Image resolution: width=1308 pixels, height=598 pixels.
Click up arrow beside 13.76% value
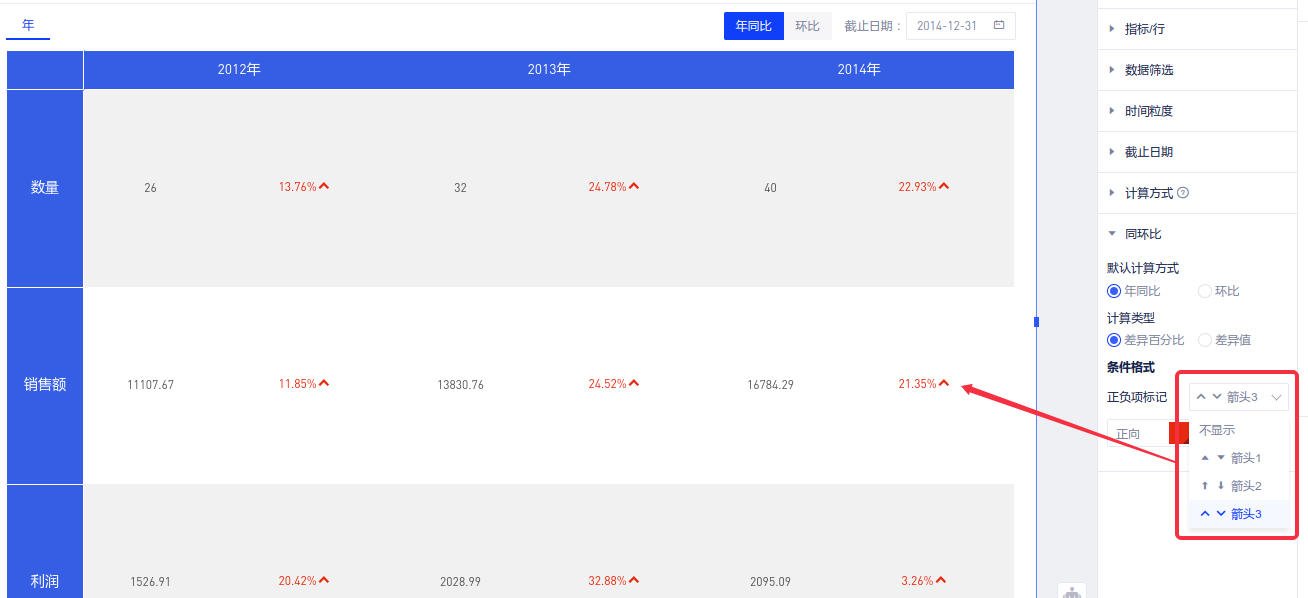pyautogui.click(x=324, y=186)
